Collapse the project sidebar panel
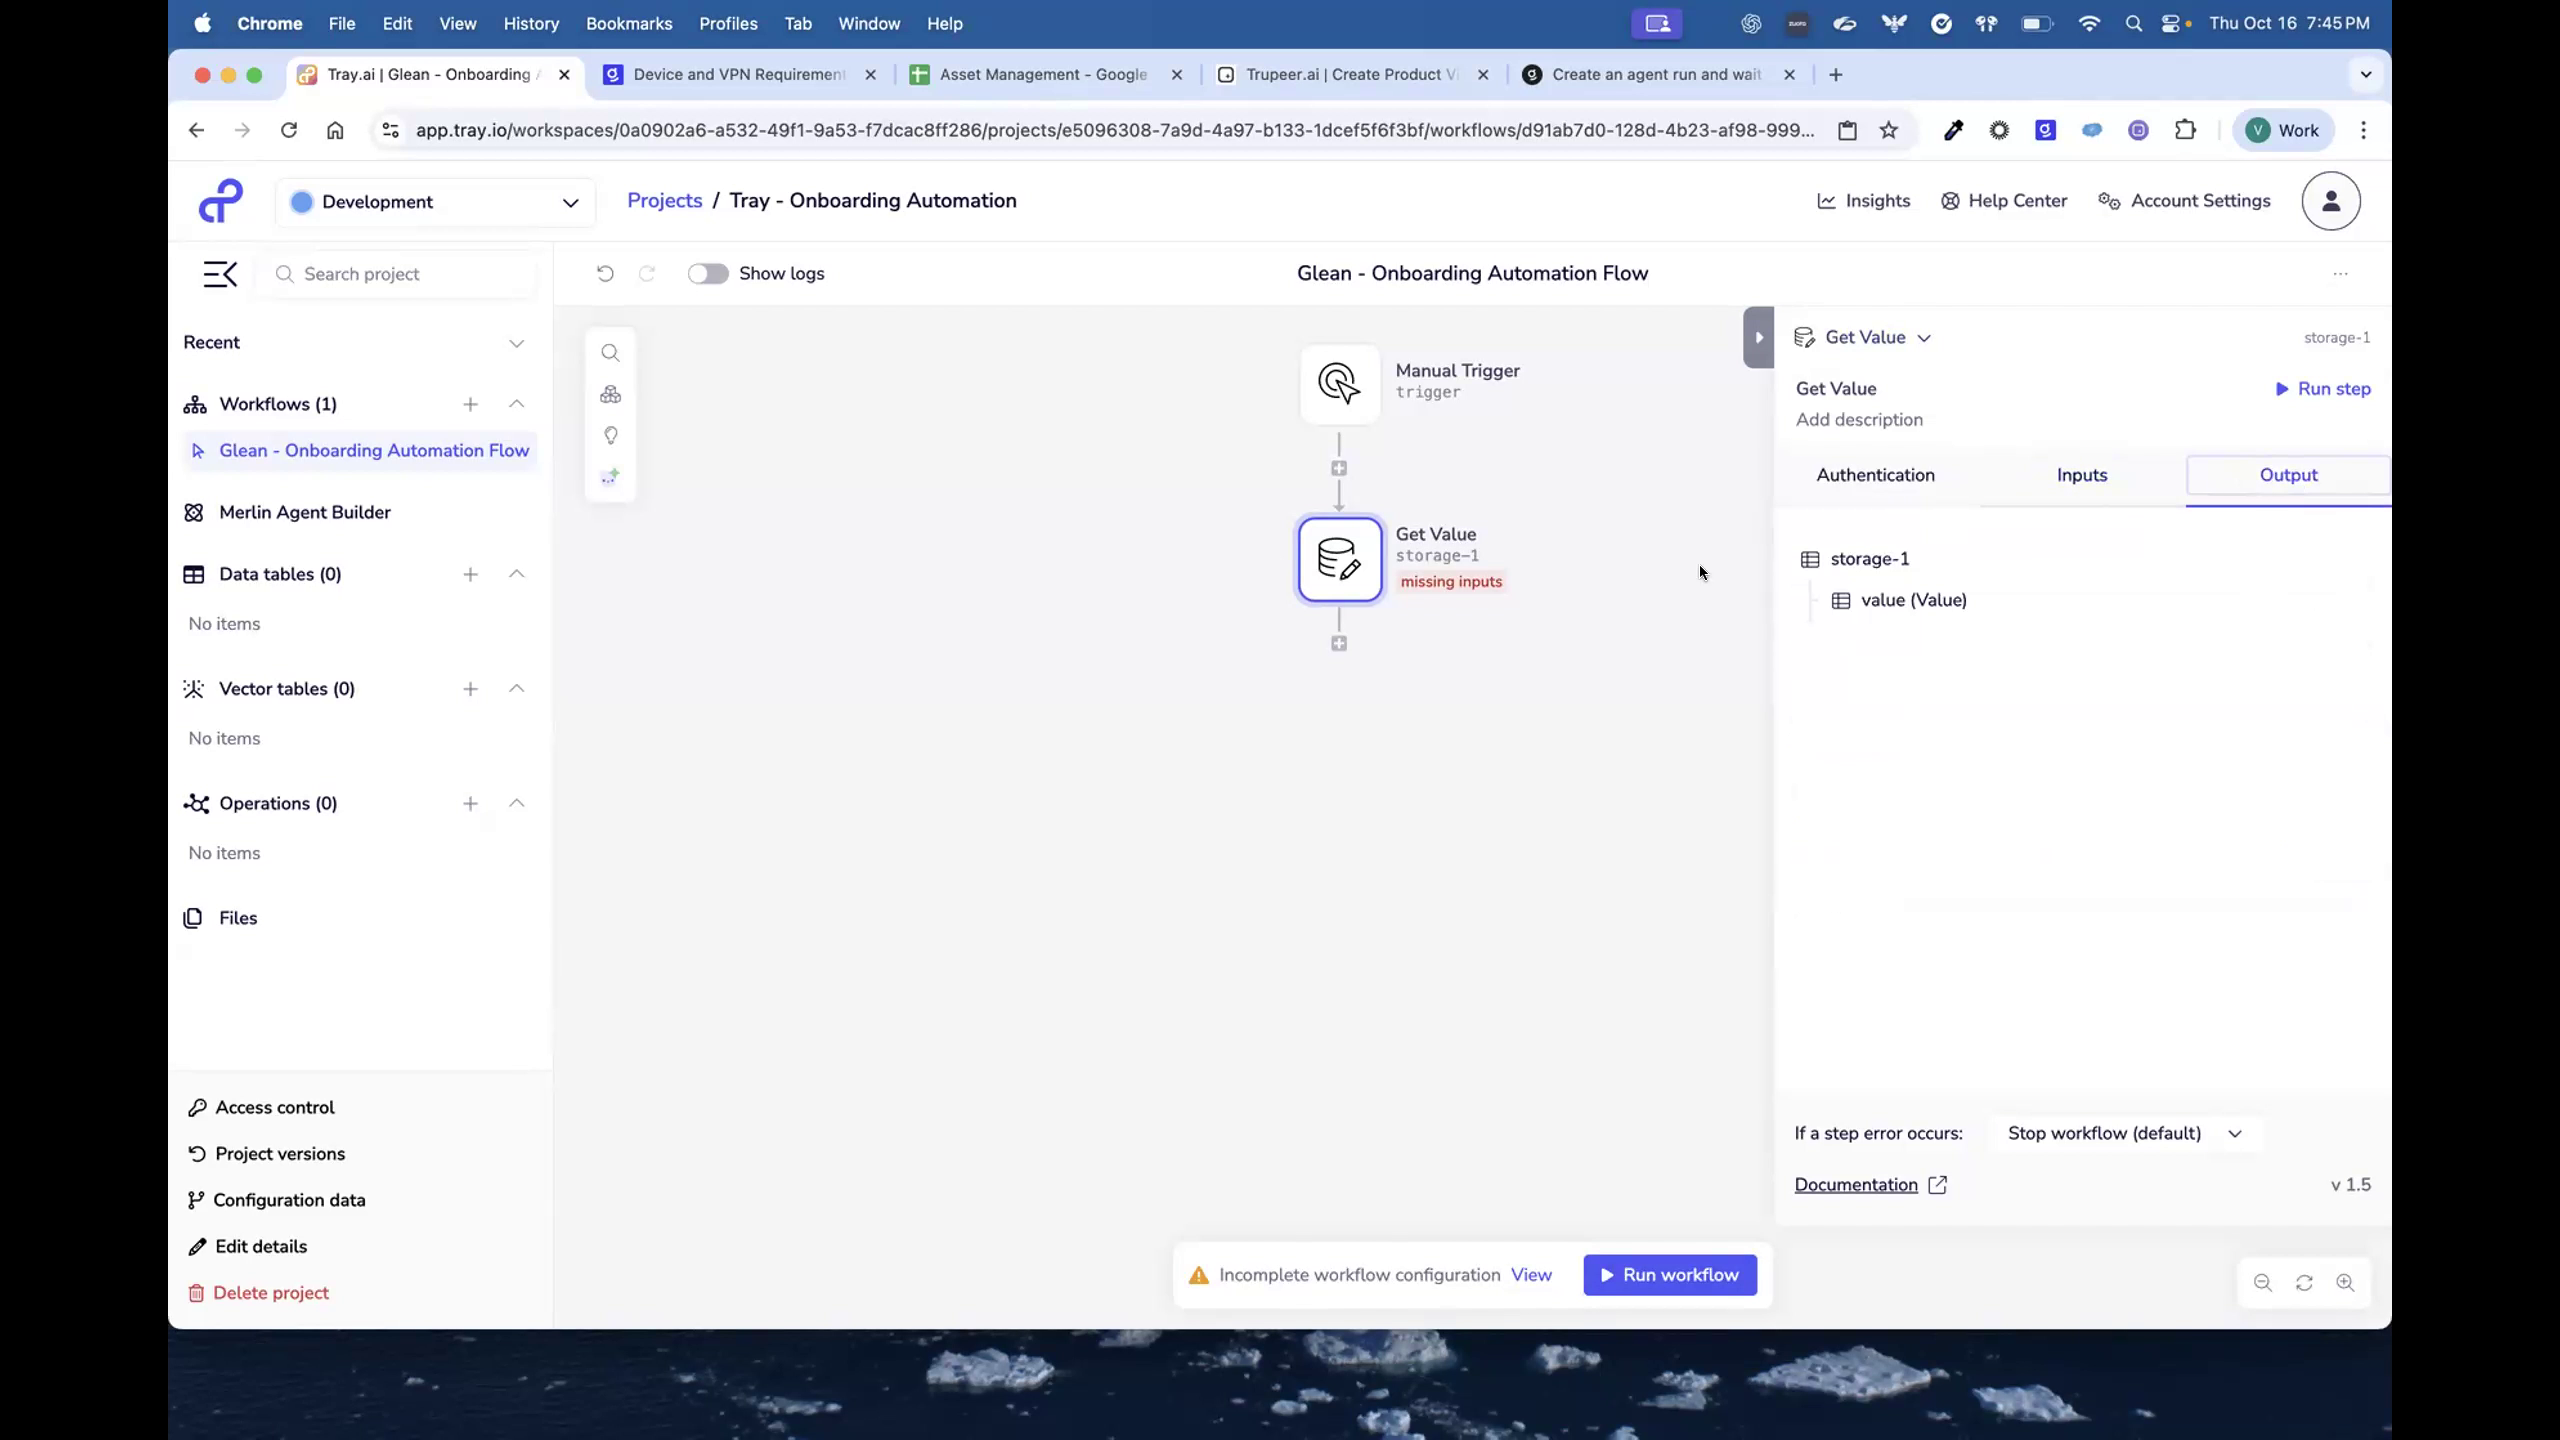 point(220,273)
